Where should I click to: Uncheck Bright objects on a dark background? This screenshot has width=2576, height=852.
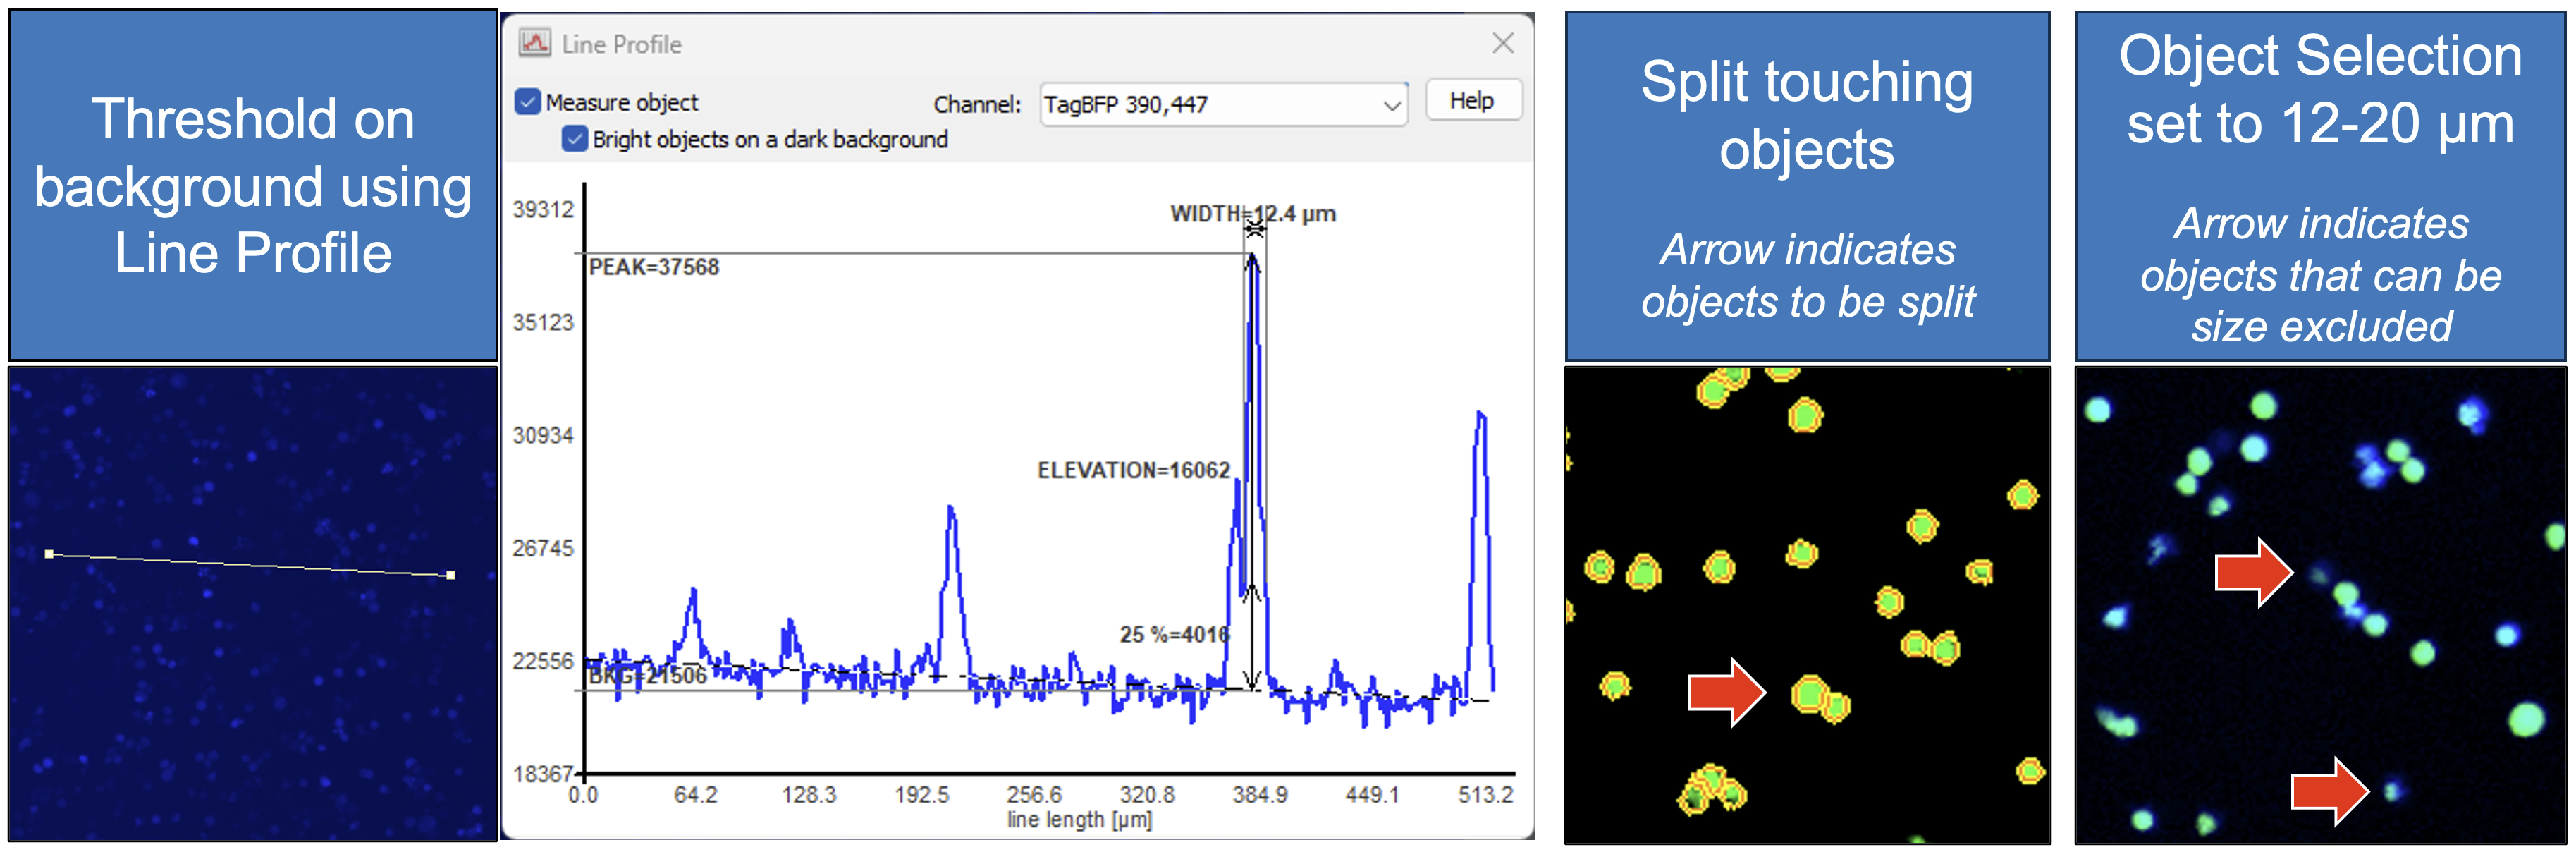coord(575,139)
